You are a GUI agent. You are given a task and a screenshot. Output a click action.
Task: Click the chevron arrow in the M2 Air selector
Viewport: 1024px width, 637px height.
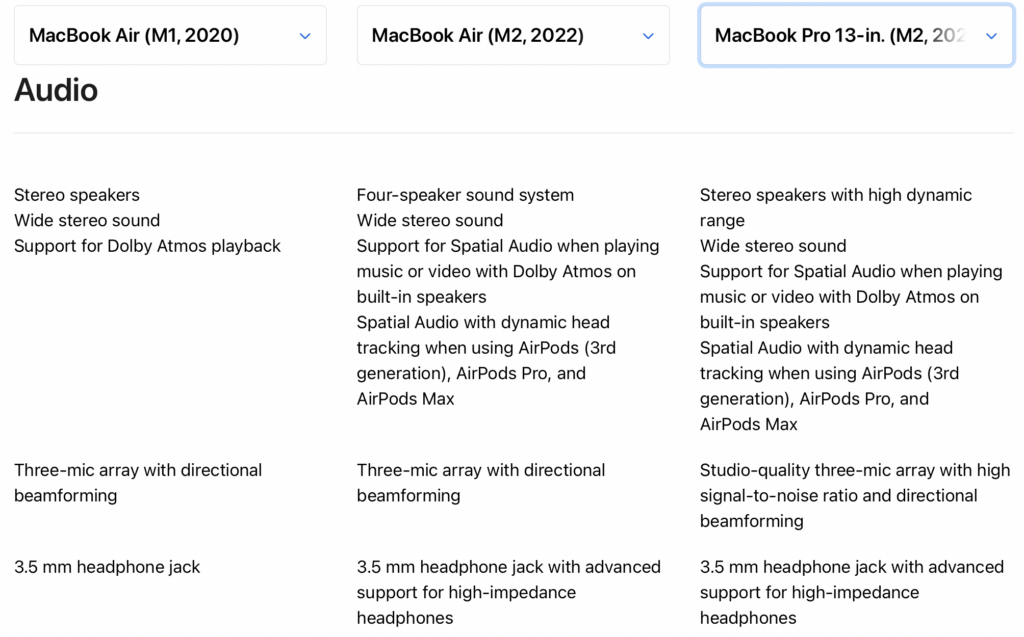648,36
